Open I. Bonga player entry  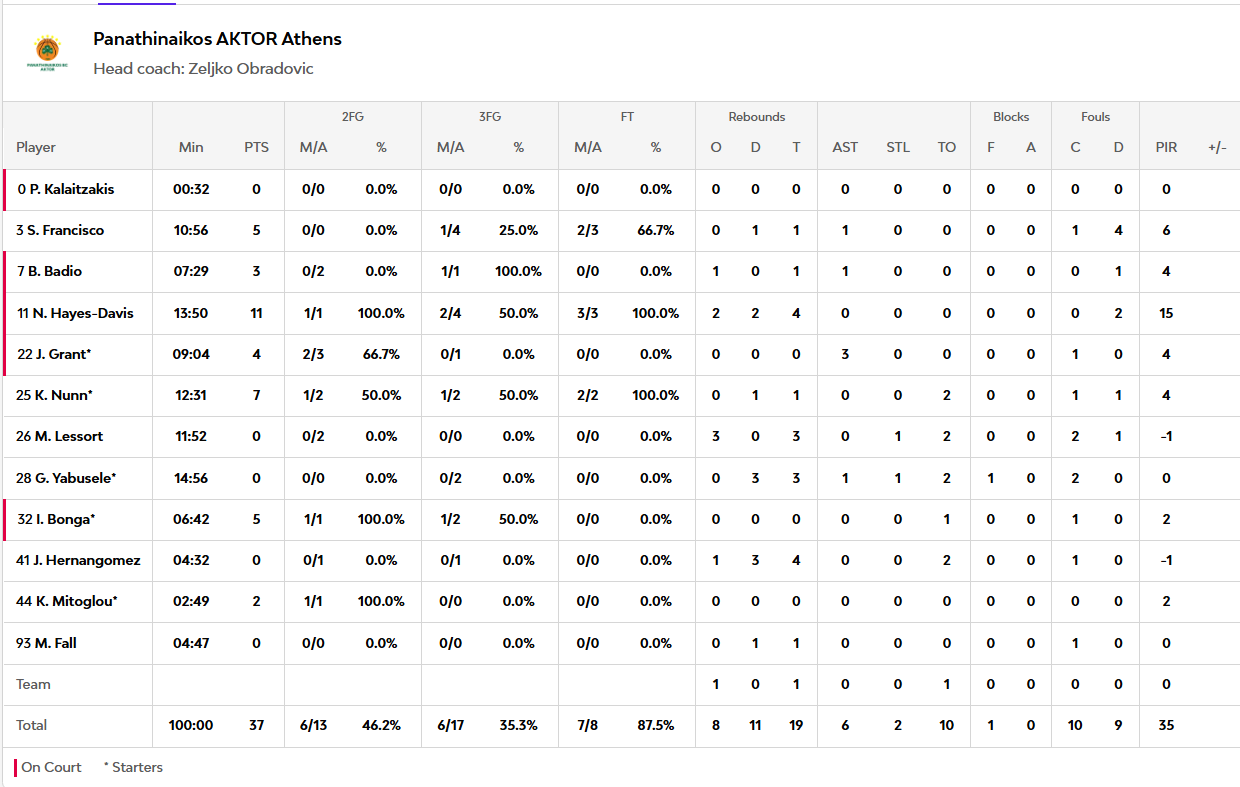(x=56, y=519)
